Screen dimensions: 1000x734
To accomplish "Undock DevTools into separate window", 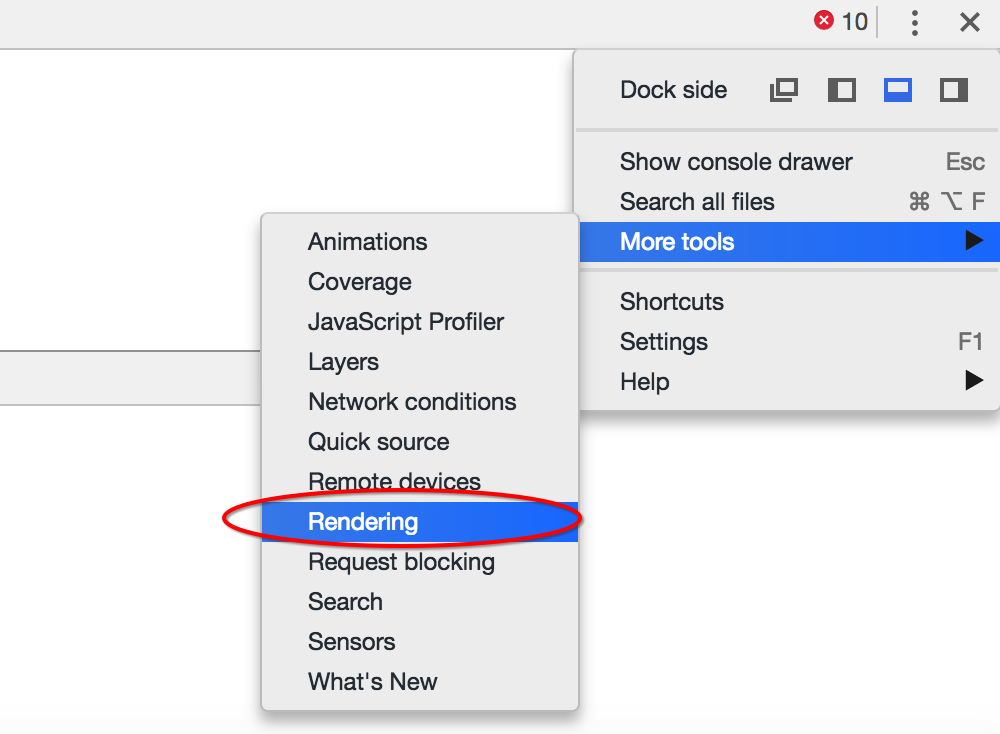I will [x=783, y=90].
